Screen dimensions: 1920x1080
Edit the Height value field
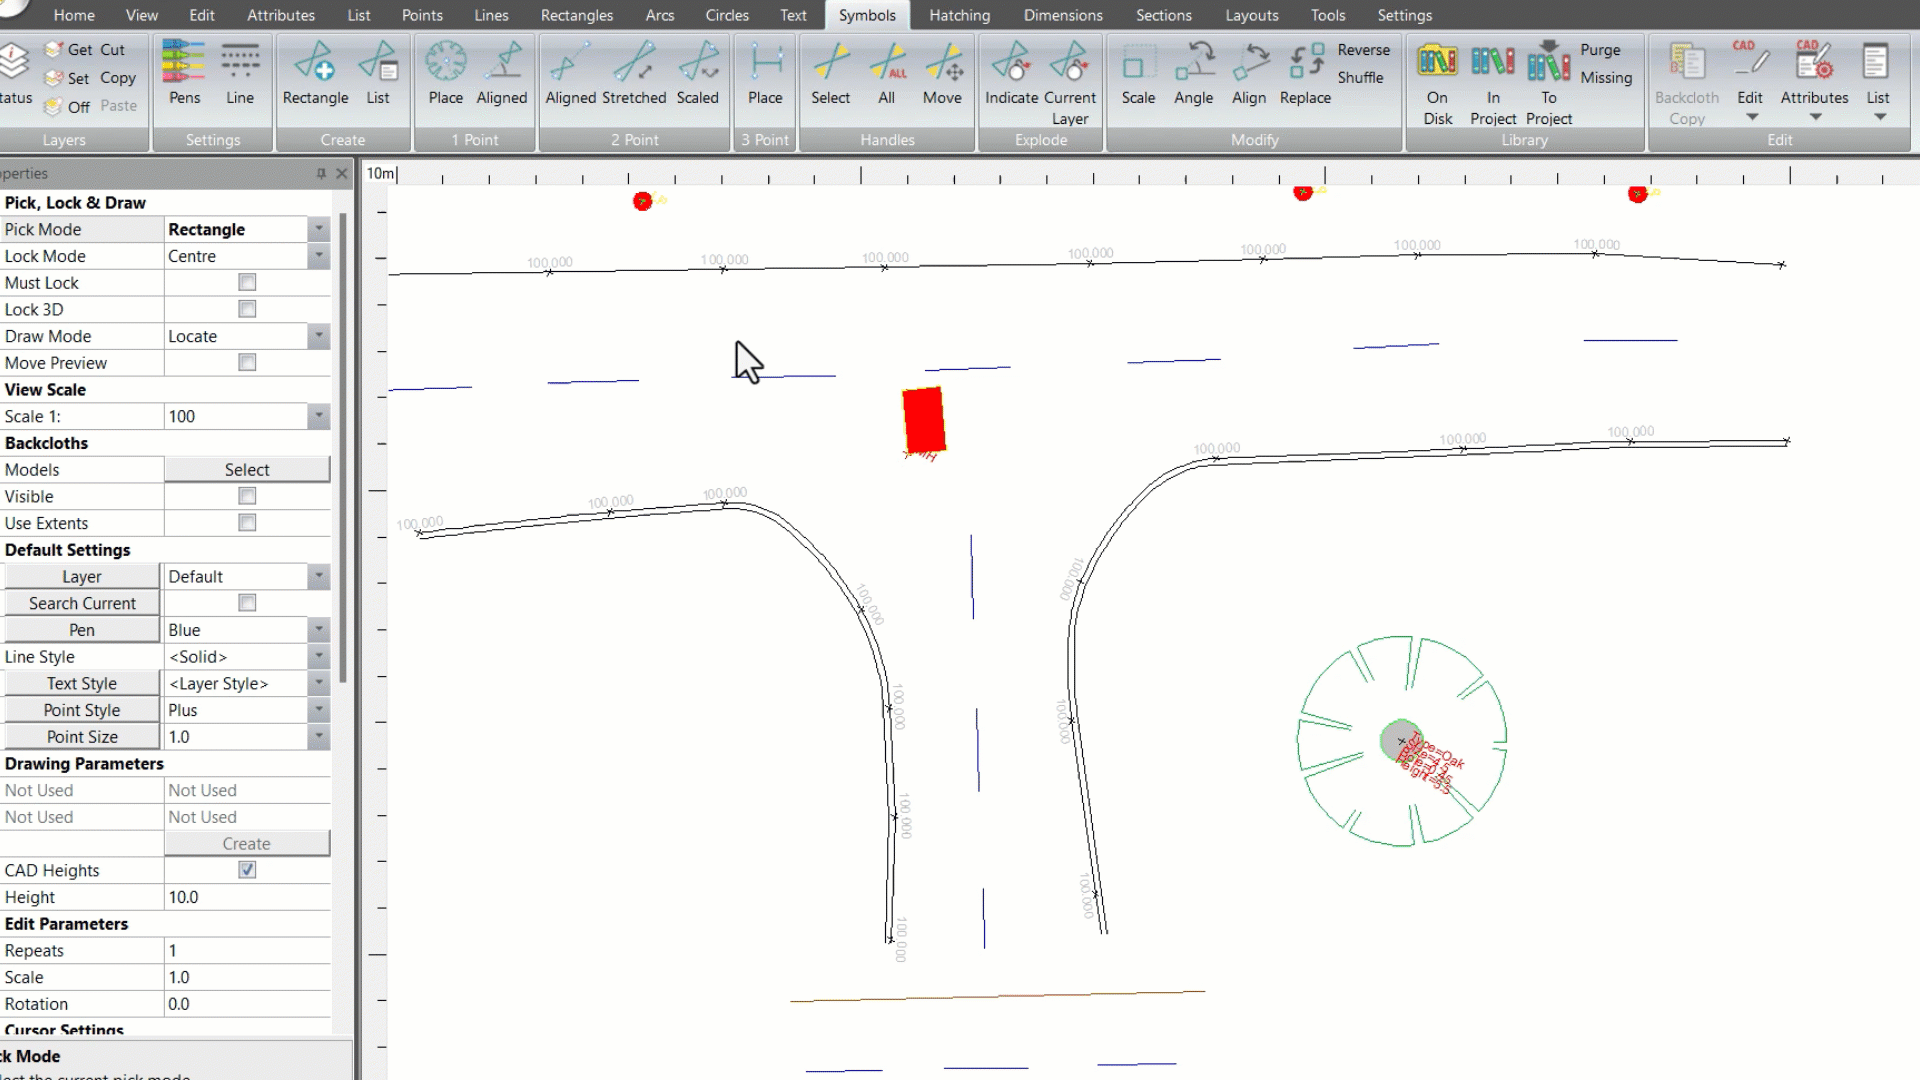tap(240, 897)
